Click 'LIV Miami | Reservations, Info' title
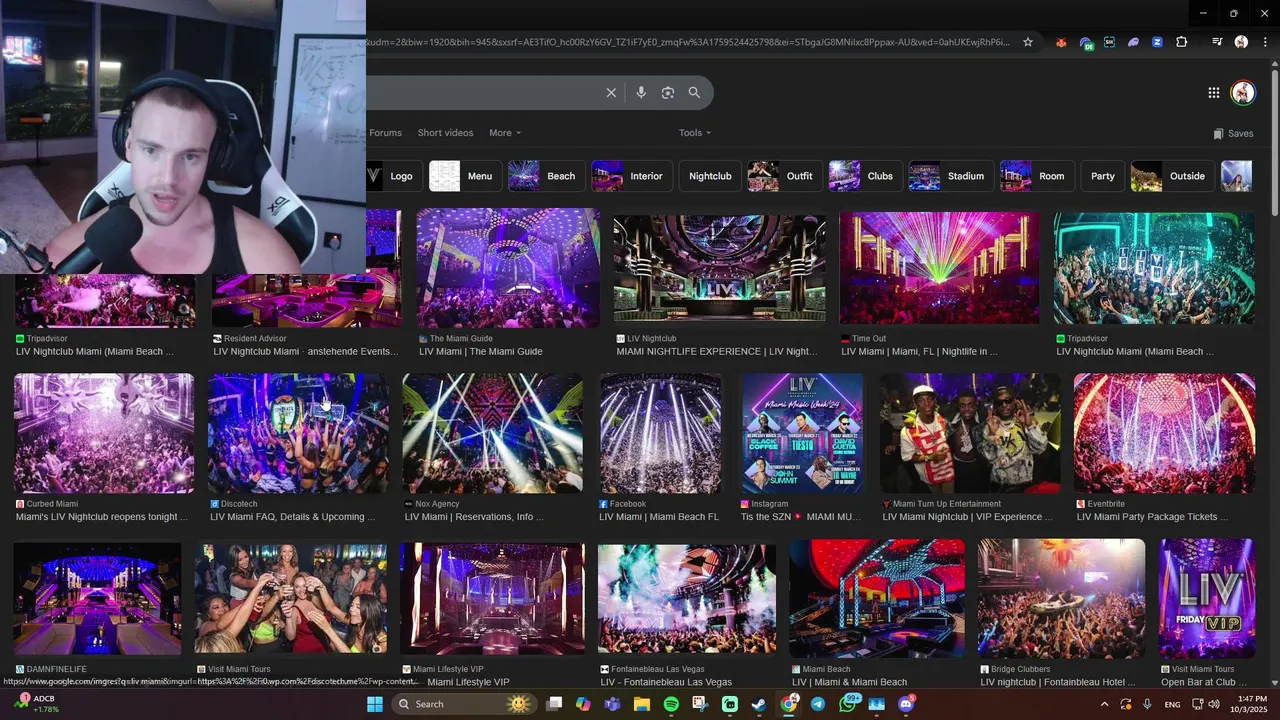This screenshot has height=720, width=1280. (x=474, y=517)
